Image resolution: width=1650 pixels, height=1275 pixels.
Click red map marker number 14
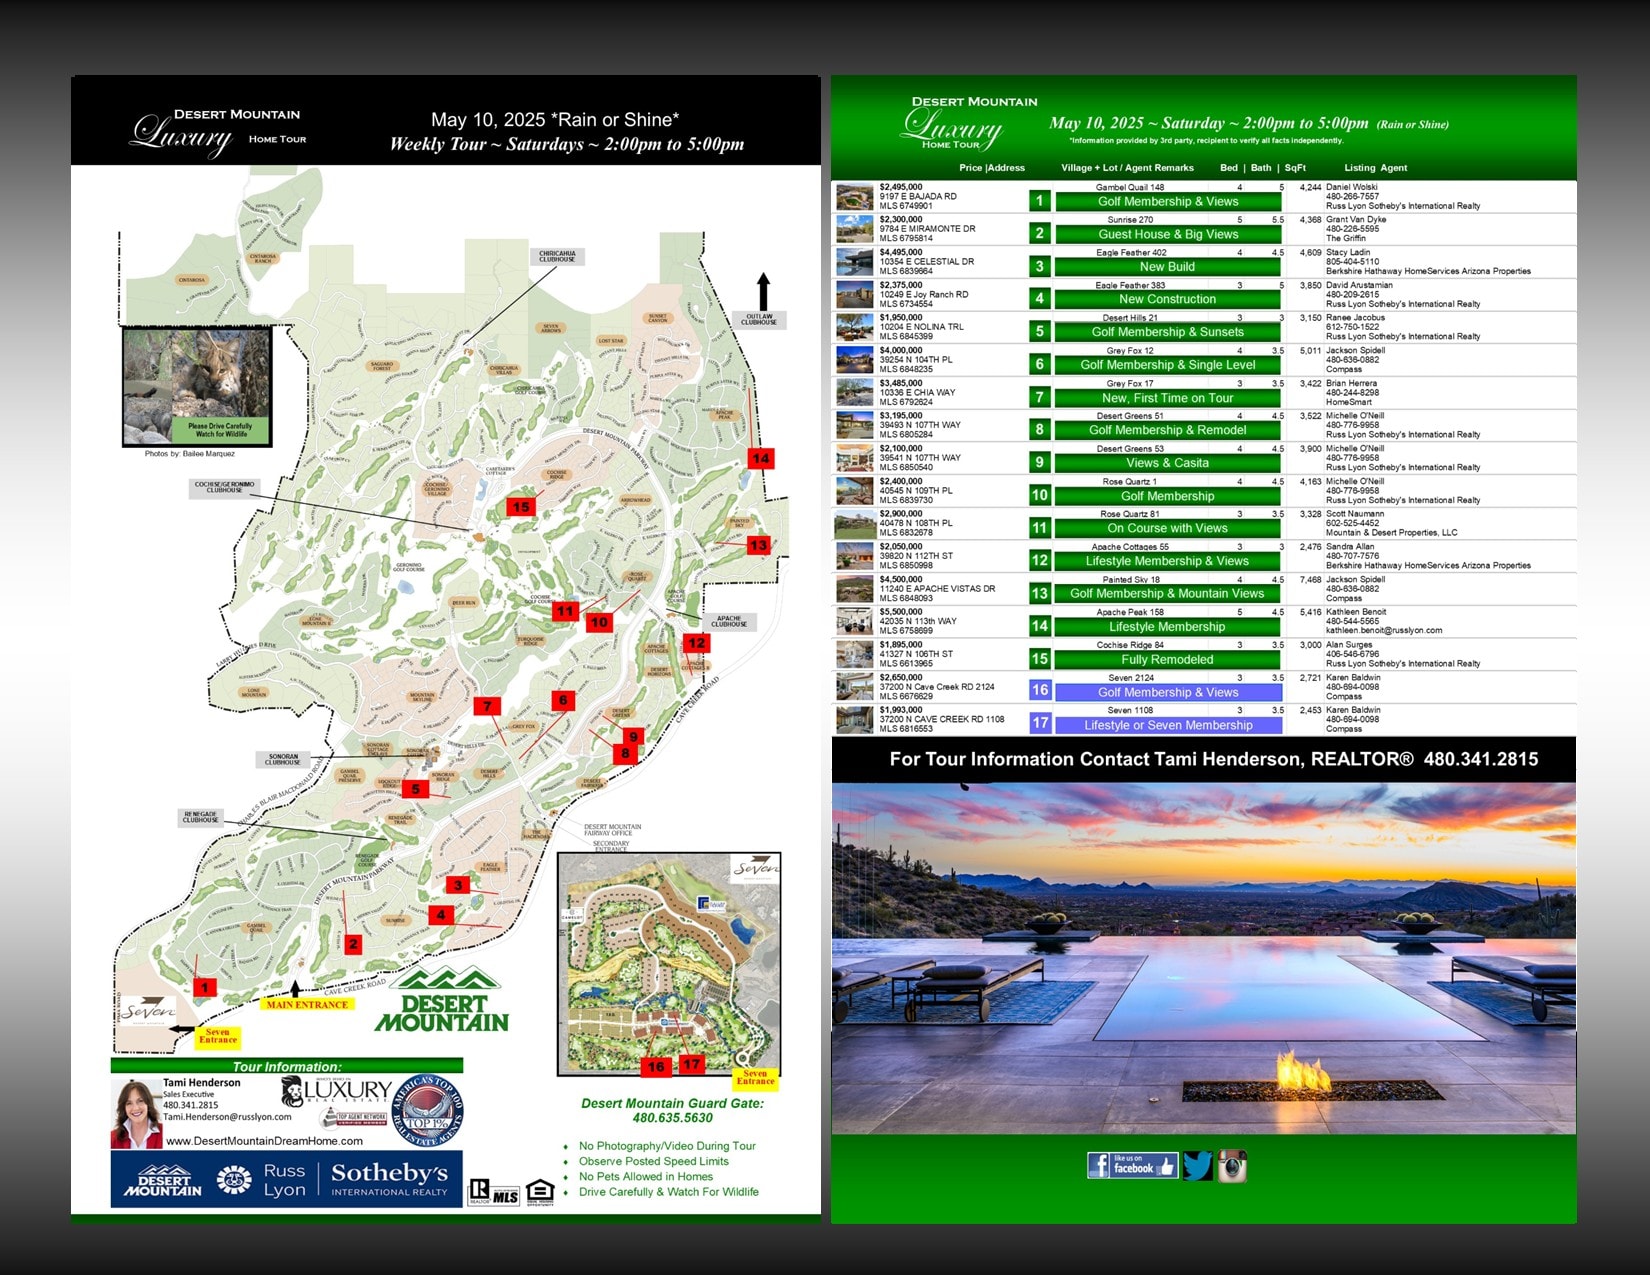pyautogui.click(x=761, y=458)
